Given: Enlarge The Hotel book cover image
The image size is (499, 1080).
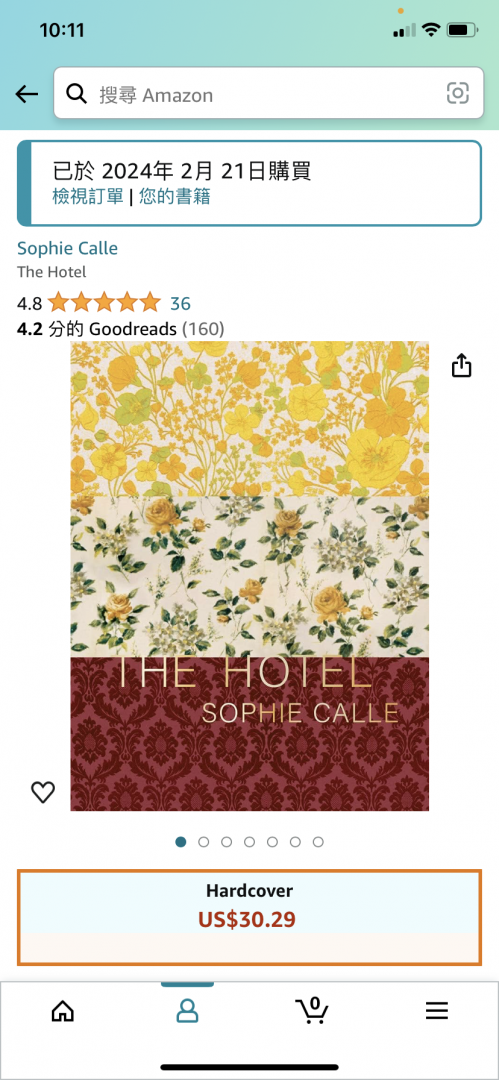Looking at the screenshot, I should (x=250, y=576).
